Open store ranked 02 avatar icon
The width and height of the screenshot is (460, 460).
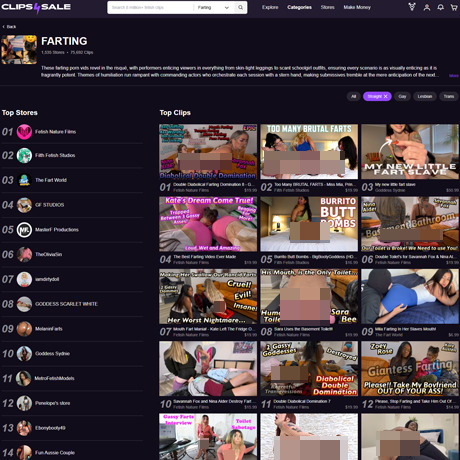click(x=24, y=155)
